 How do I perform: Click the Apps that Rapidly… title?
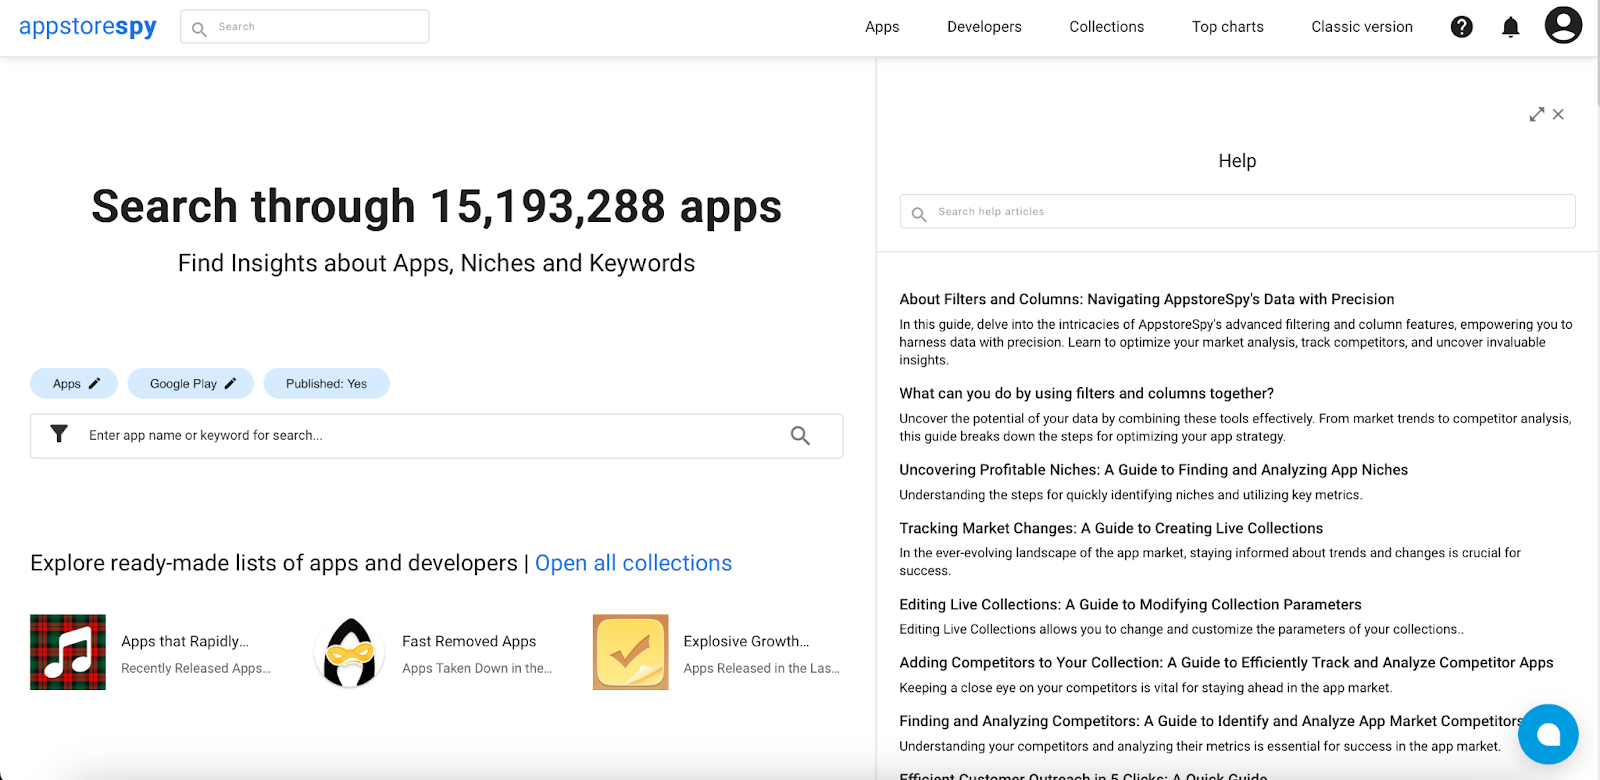point(185,641)
